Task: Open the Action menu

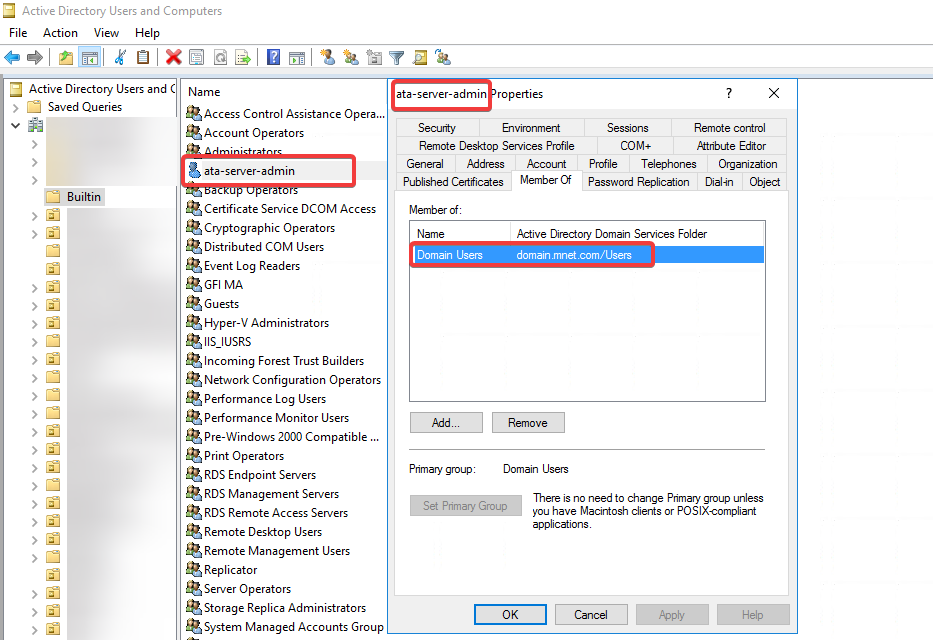Action: (x=60, y=33)
